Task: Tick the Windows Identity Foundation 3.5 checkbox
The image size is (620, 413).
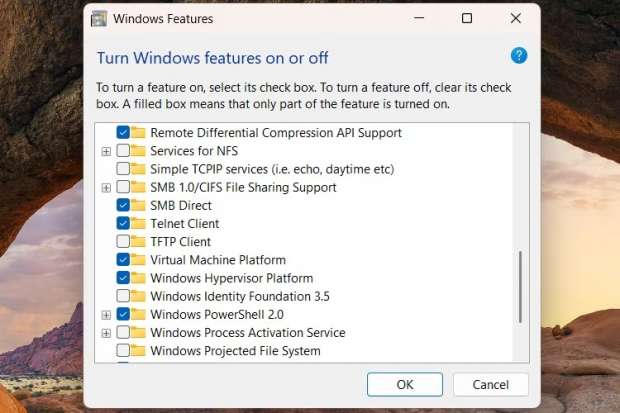Action: click(x=123, y=296)
